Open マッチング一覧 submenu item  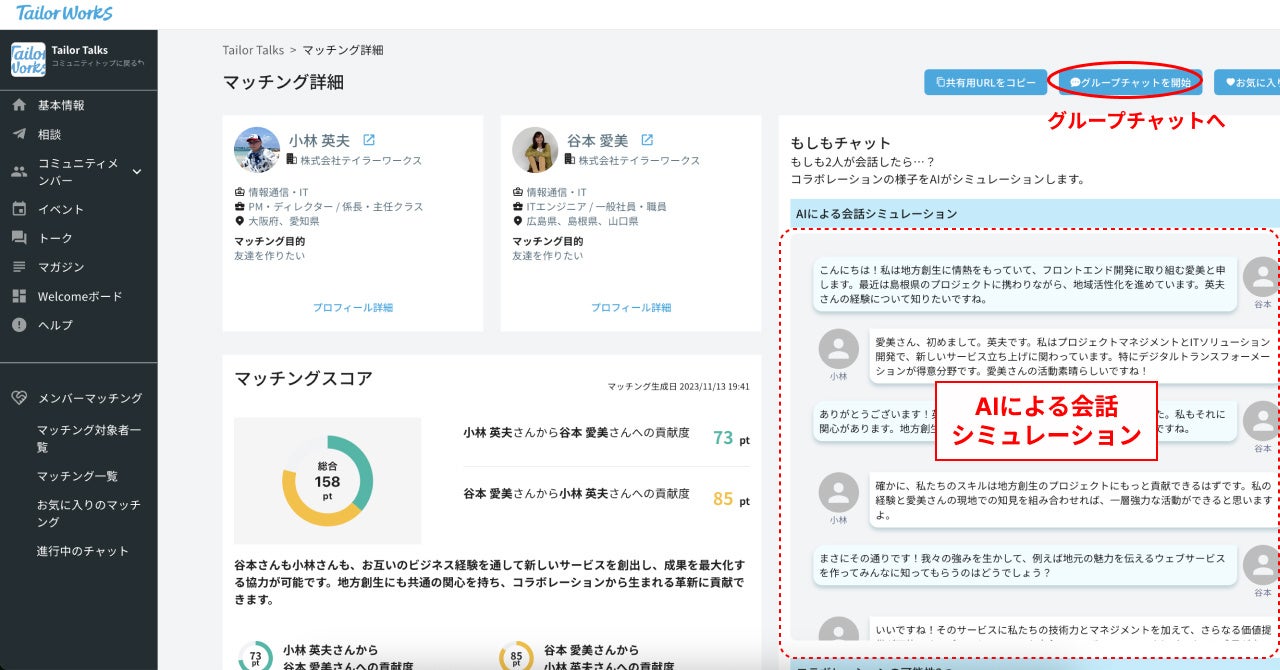[x=77, y=476]
